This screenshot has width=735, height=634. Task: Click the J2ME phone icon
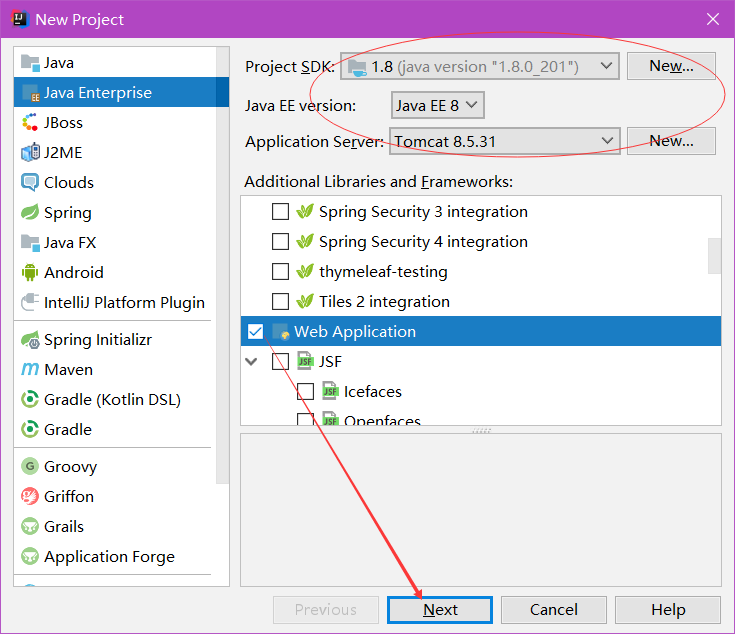pos(30,152)
